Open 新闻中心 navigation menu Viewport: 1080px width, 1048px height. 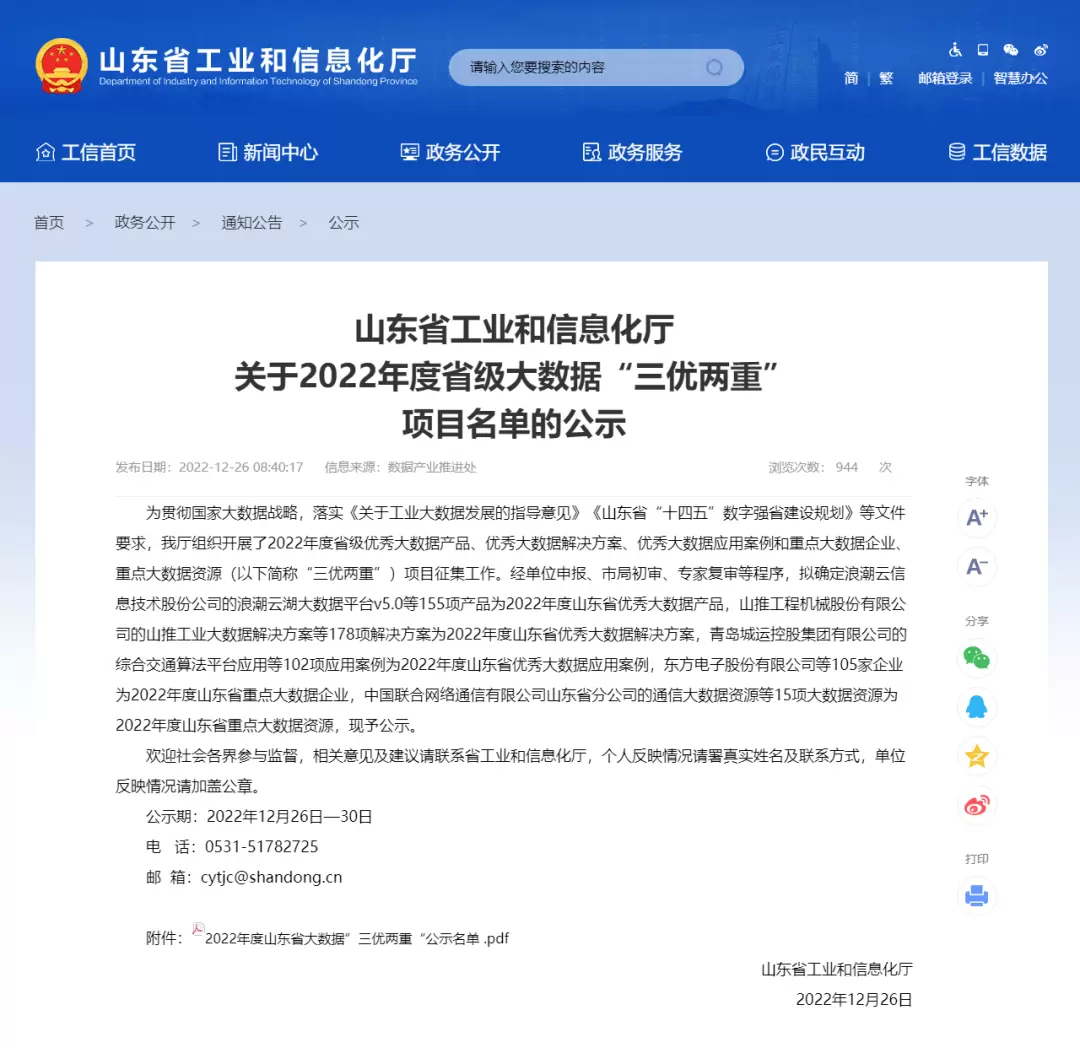(x=267, y=152)
